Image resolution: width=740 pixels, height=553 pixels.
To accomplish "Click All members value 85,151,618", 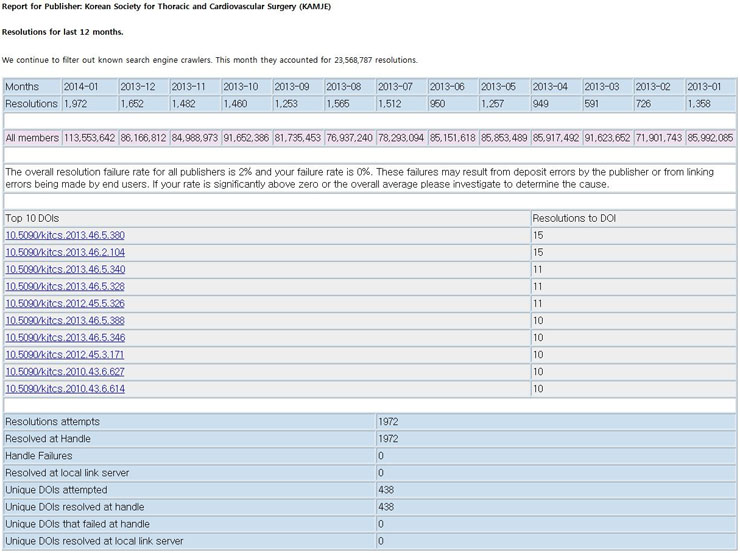I will (453, 138).
